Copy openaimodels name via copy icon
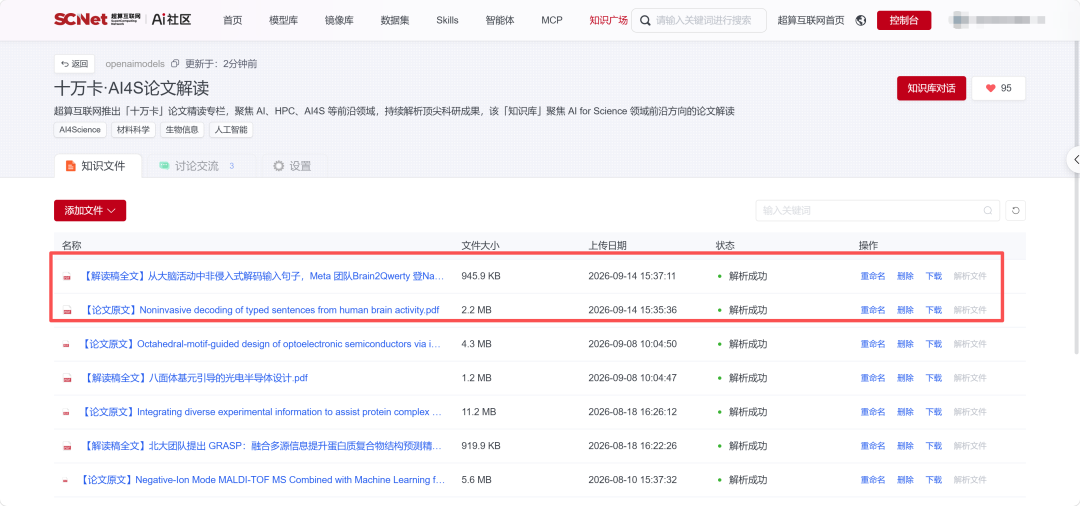 pos(175,63)
